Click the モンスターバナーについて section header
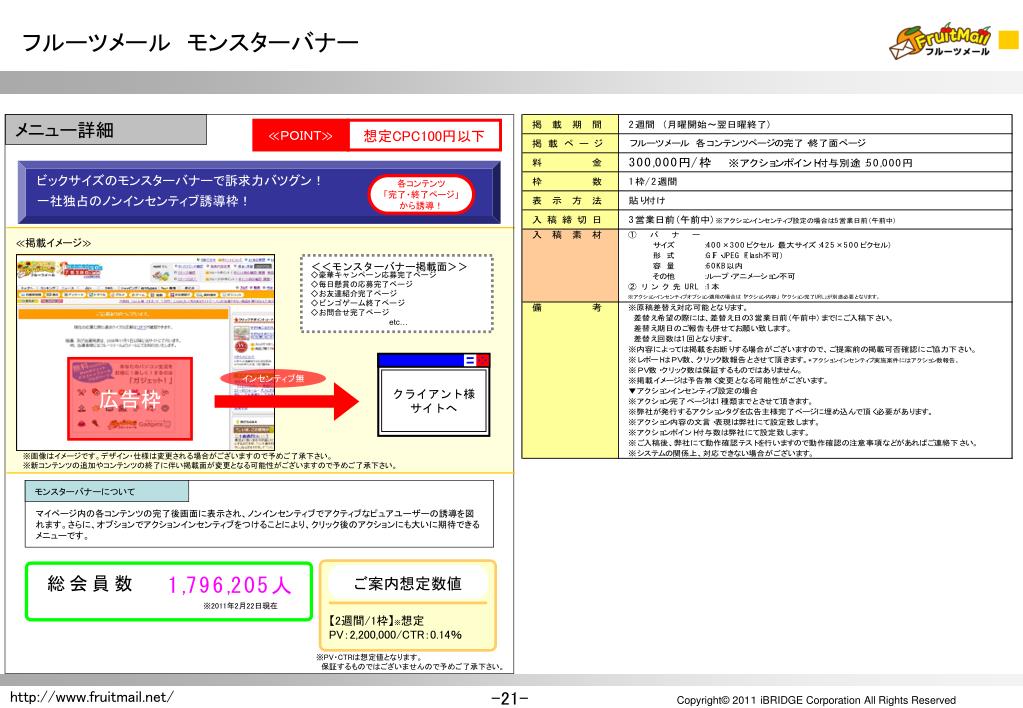1023x708 pixels. [x=107, y=491]
